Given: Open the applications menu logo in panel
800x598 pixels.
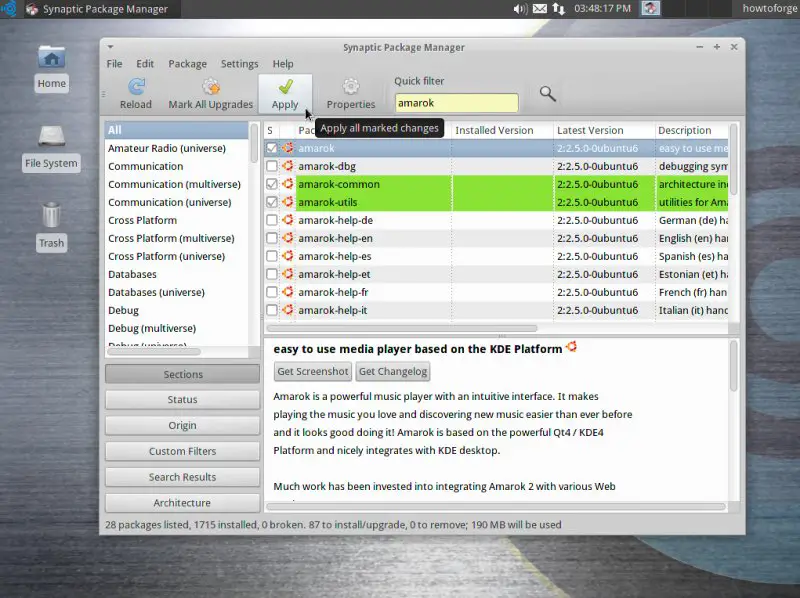Looking at the screenshot, I should [9, 9].
